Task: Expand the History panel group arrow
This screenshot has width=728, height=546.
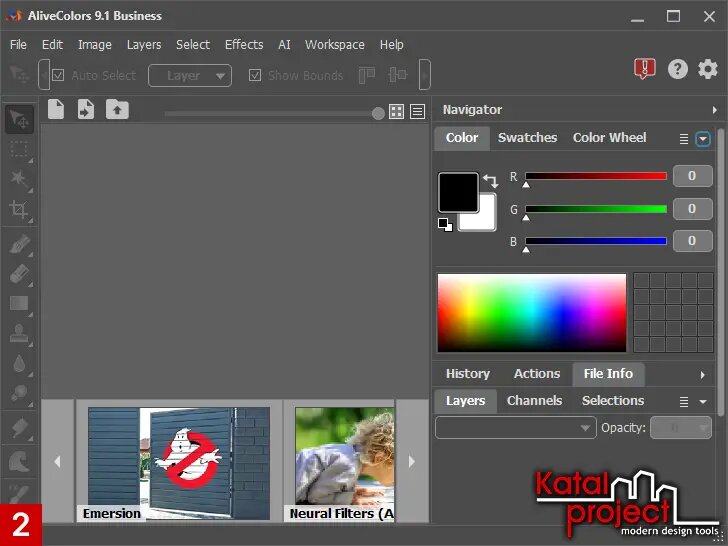Action: coord(702,375)
